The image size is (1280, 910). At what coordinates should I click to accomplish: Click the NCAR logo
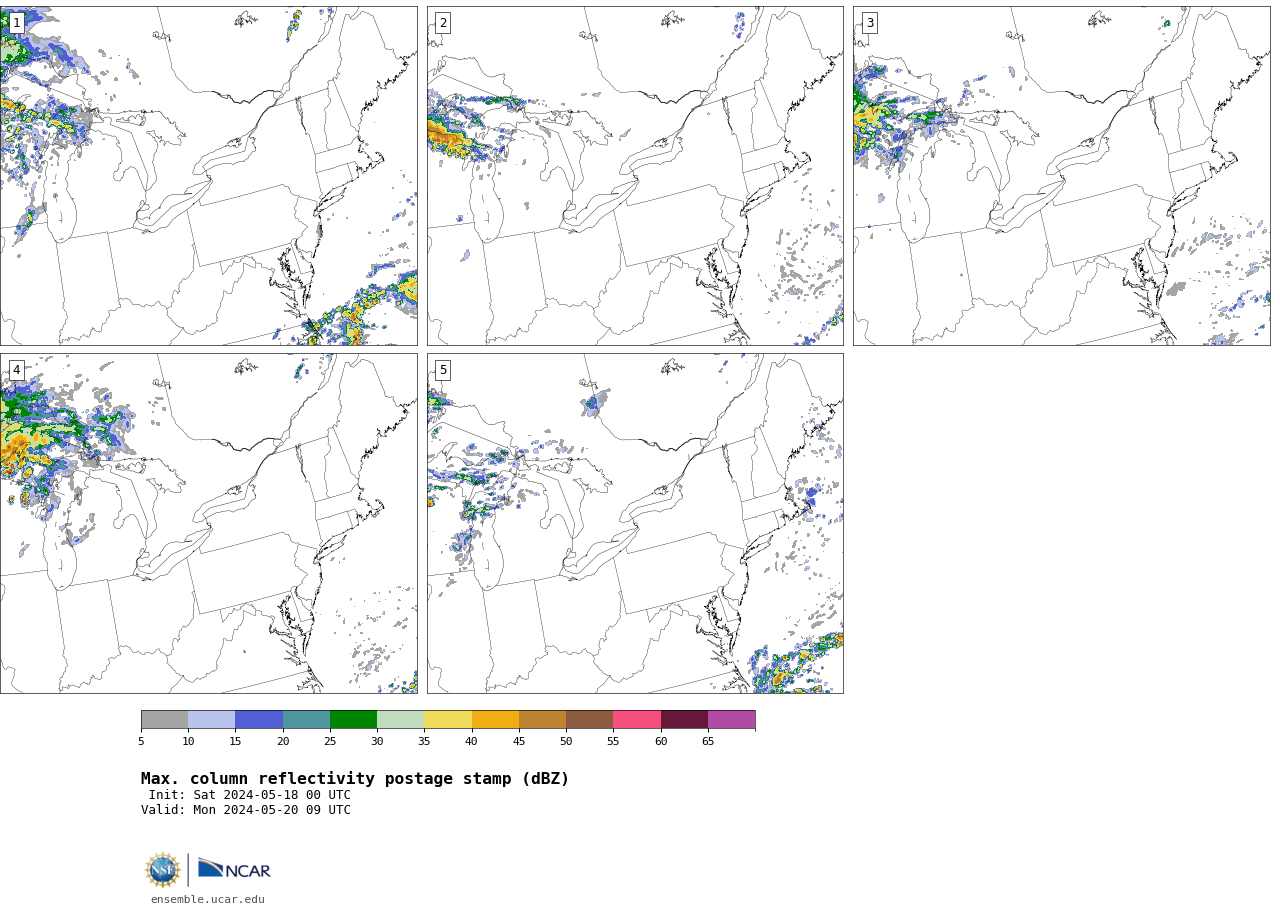234,869
